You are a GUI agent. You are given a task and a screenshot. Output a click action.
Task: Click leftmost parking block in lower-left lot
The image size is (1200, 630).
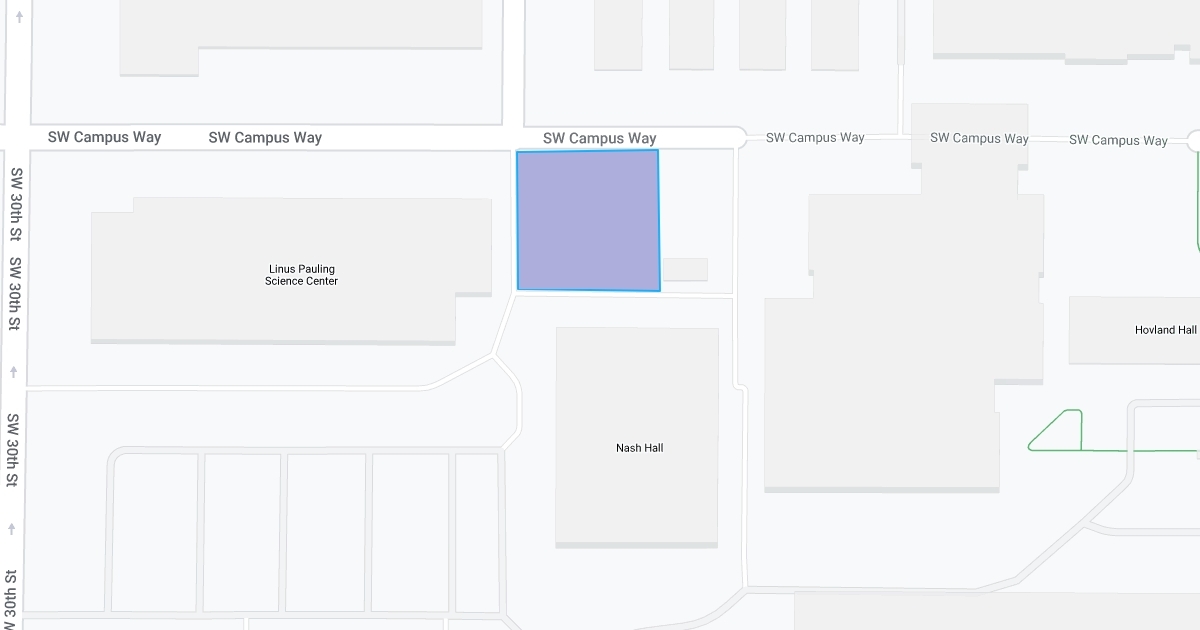pyautogui.click(x=155, y=532)
